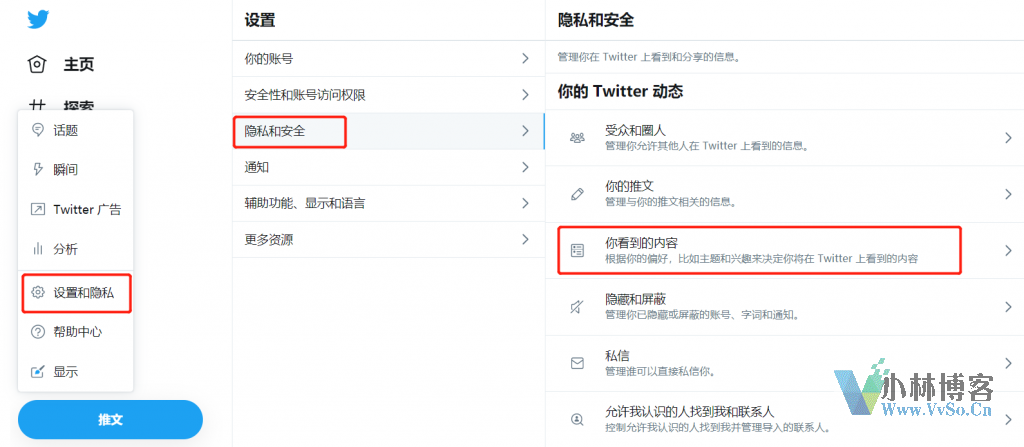Open 设置和隐私 from the menu
Screen dimensions: 1024x447
coord(76,293)
